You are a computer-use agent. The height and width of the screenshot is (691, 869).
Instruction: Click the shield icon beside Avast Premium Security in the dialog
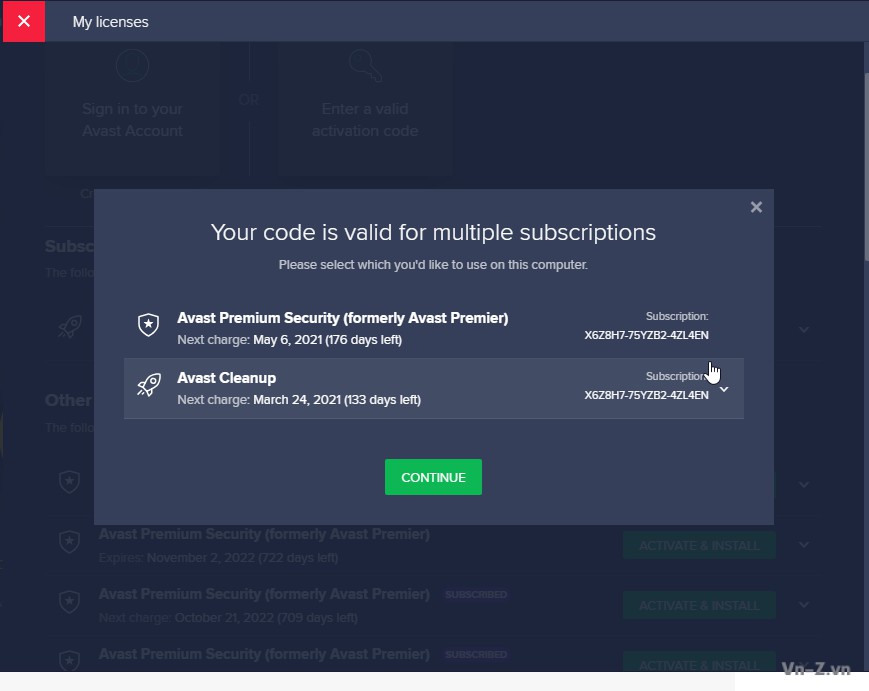148,325
